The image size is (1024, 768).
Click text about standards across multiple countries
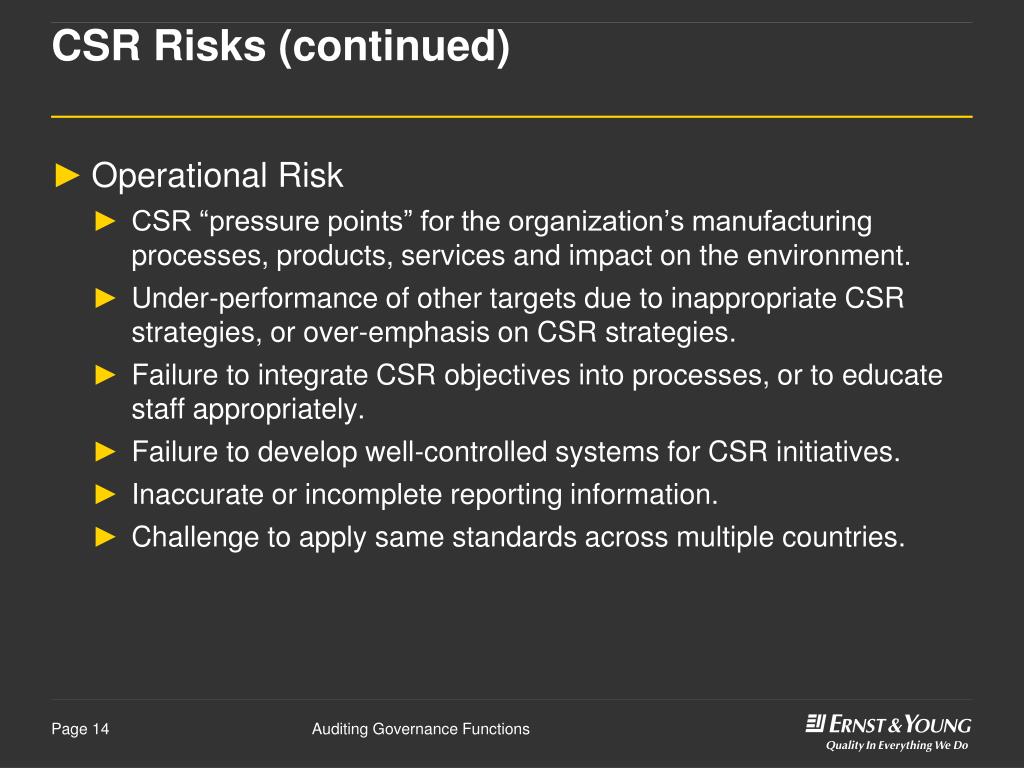point(519,537)
